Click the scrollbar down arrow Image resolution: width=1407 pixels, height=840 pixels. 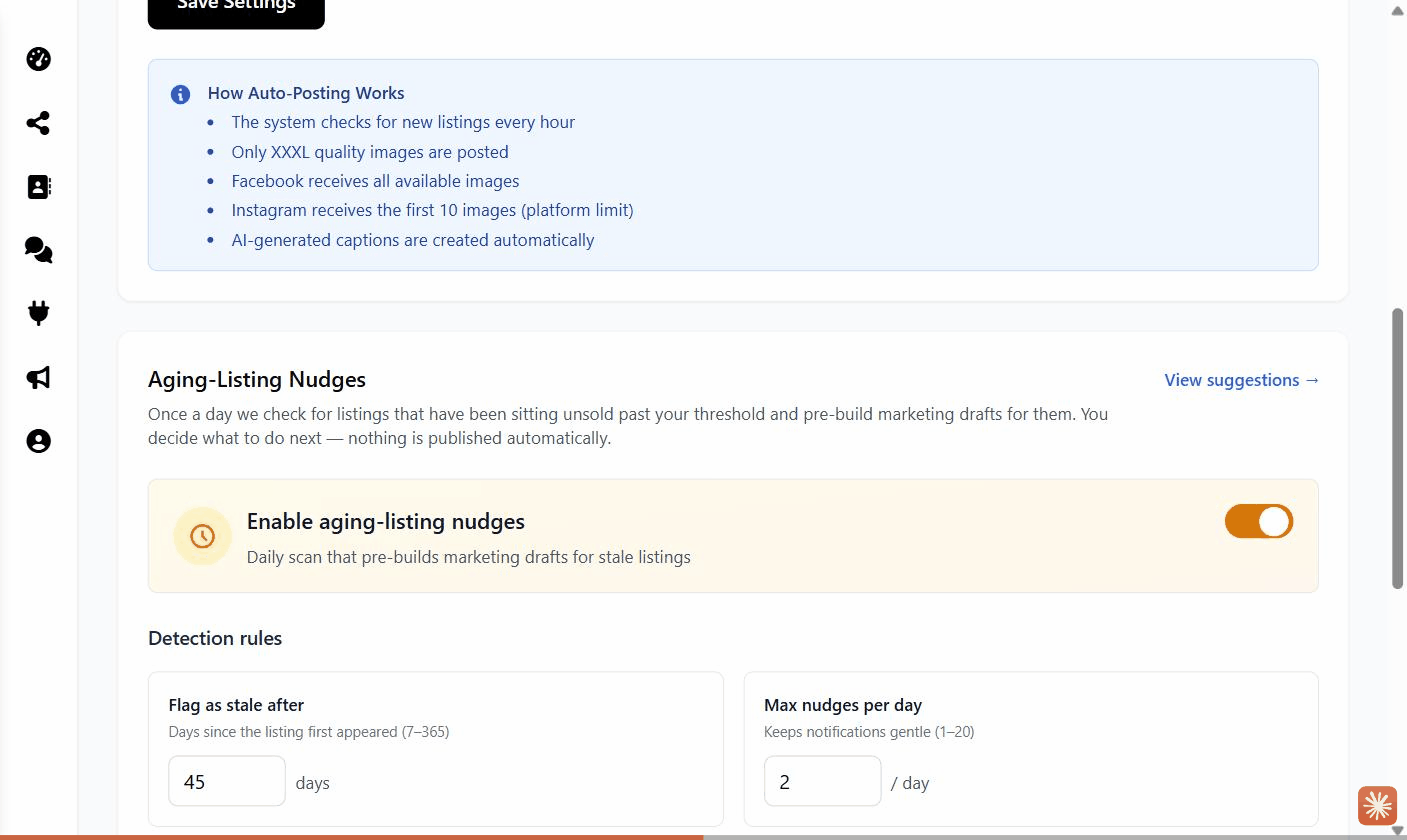[x=1398, y=830]
